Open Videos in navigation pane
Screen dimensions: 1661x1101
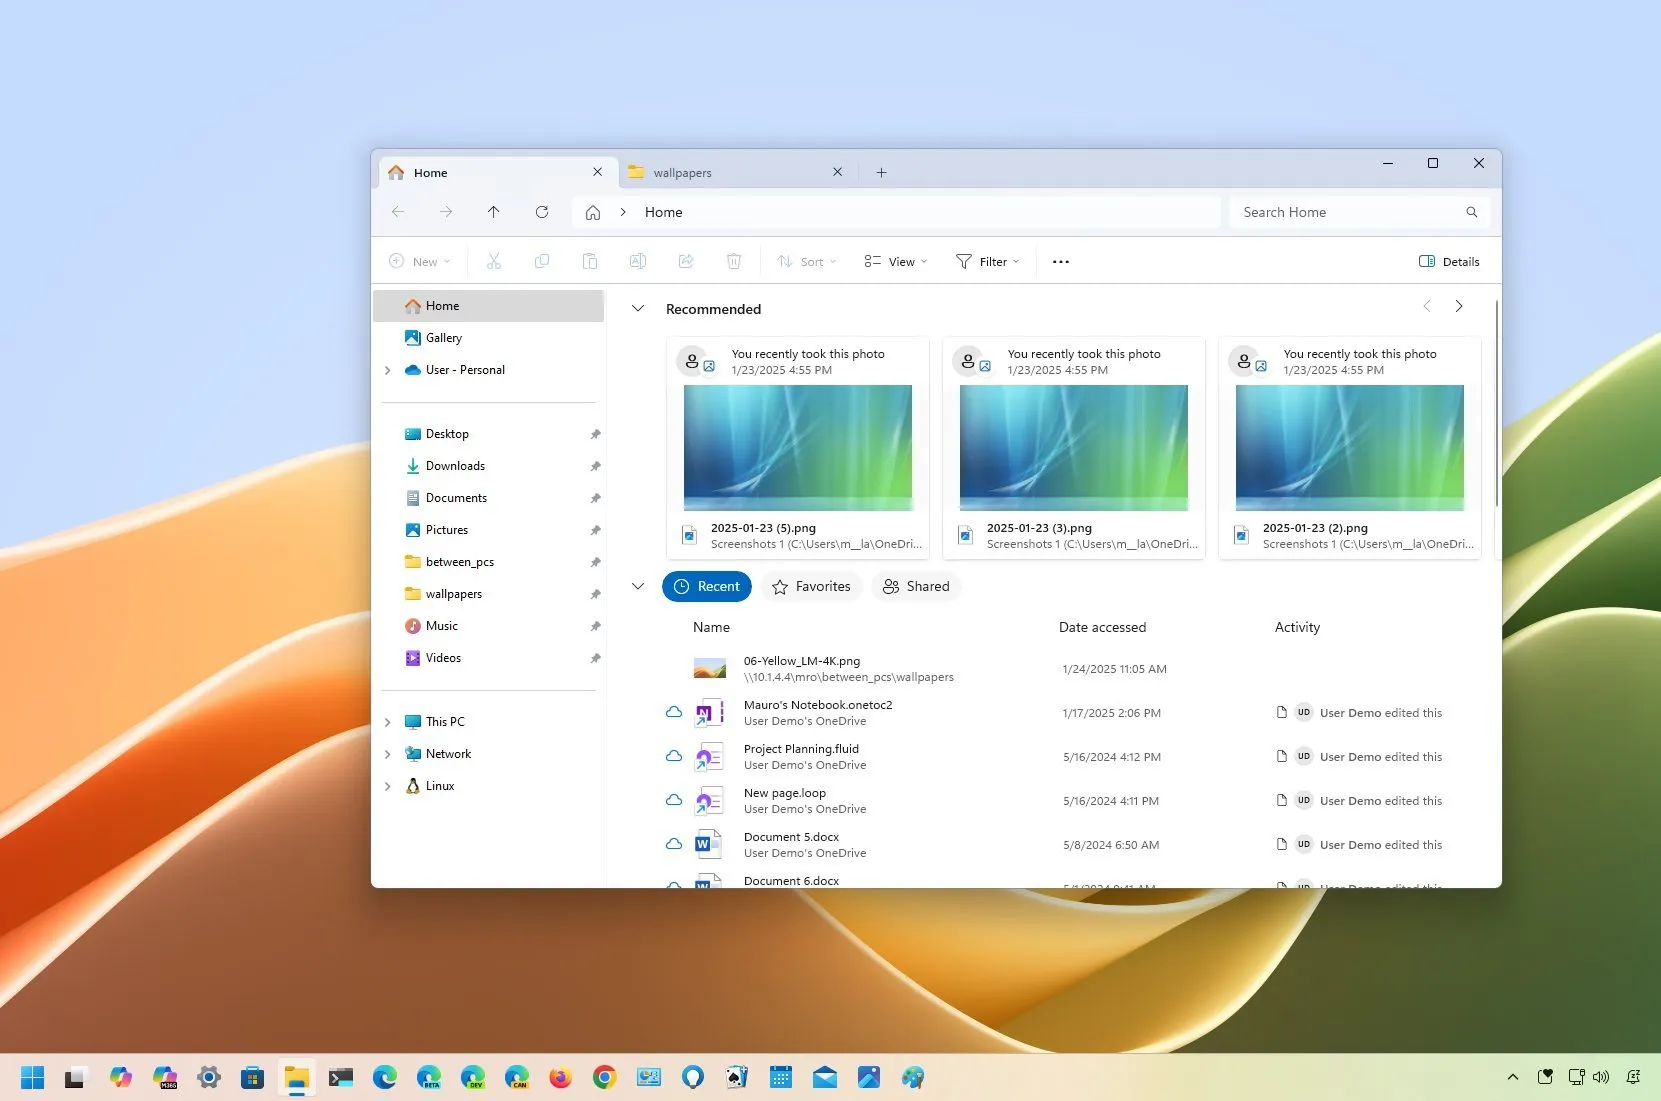(x=489, y=658)
